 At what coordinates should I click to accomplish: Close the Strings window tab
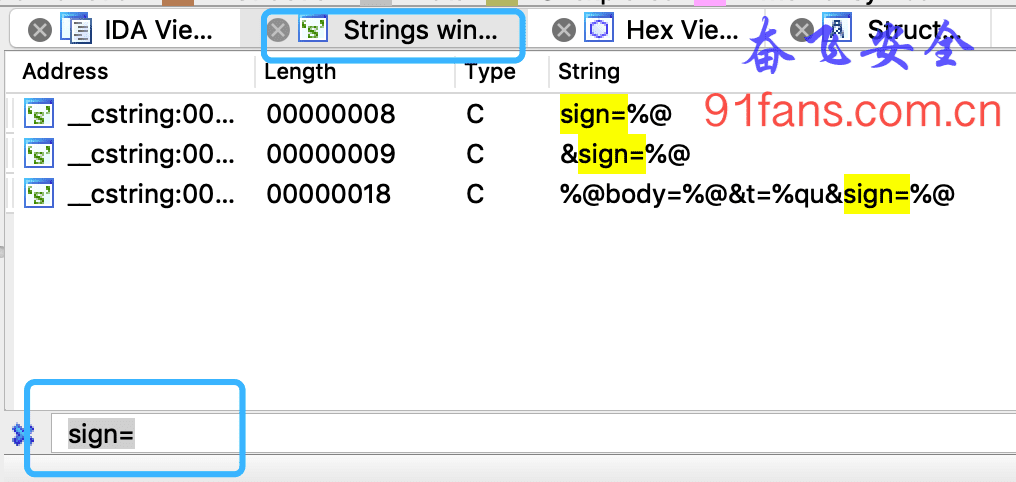[x=278, y=30]
